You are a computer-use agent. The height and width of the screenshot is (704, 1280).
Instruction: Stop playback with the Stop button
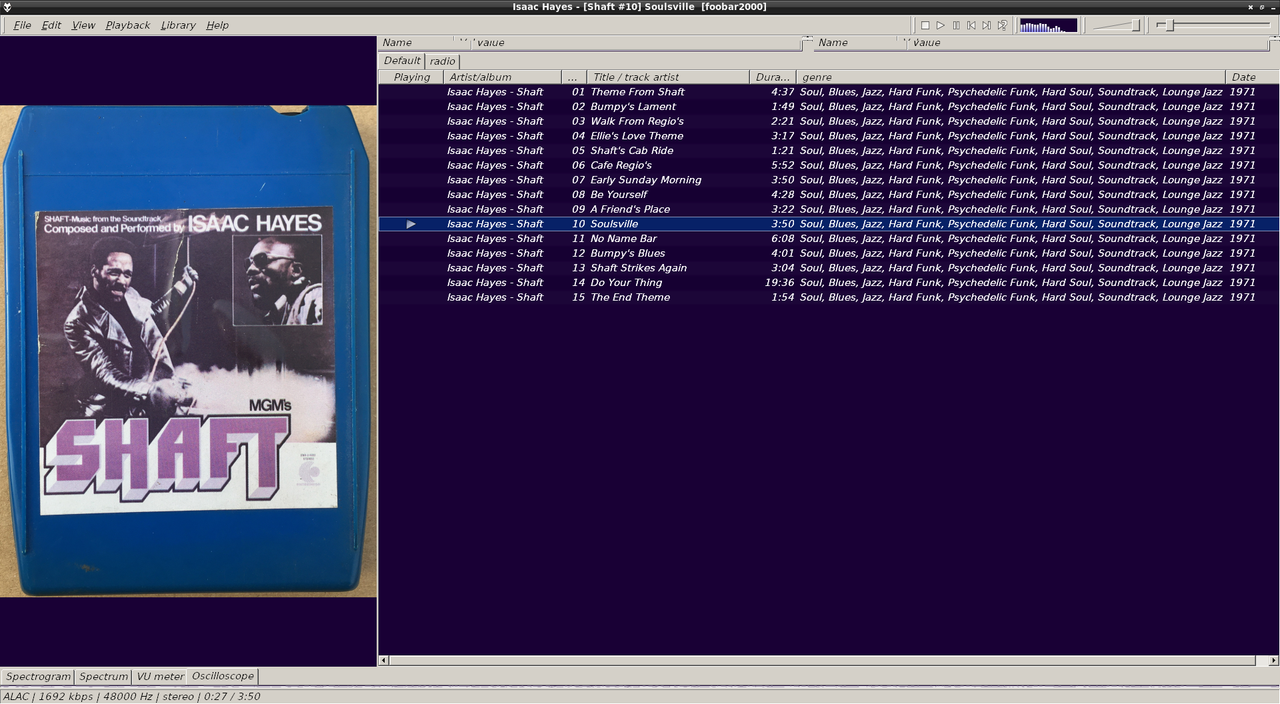pyautogui.click(x=925, y=25)
